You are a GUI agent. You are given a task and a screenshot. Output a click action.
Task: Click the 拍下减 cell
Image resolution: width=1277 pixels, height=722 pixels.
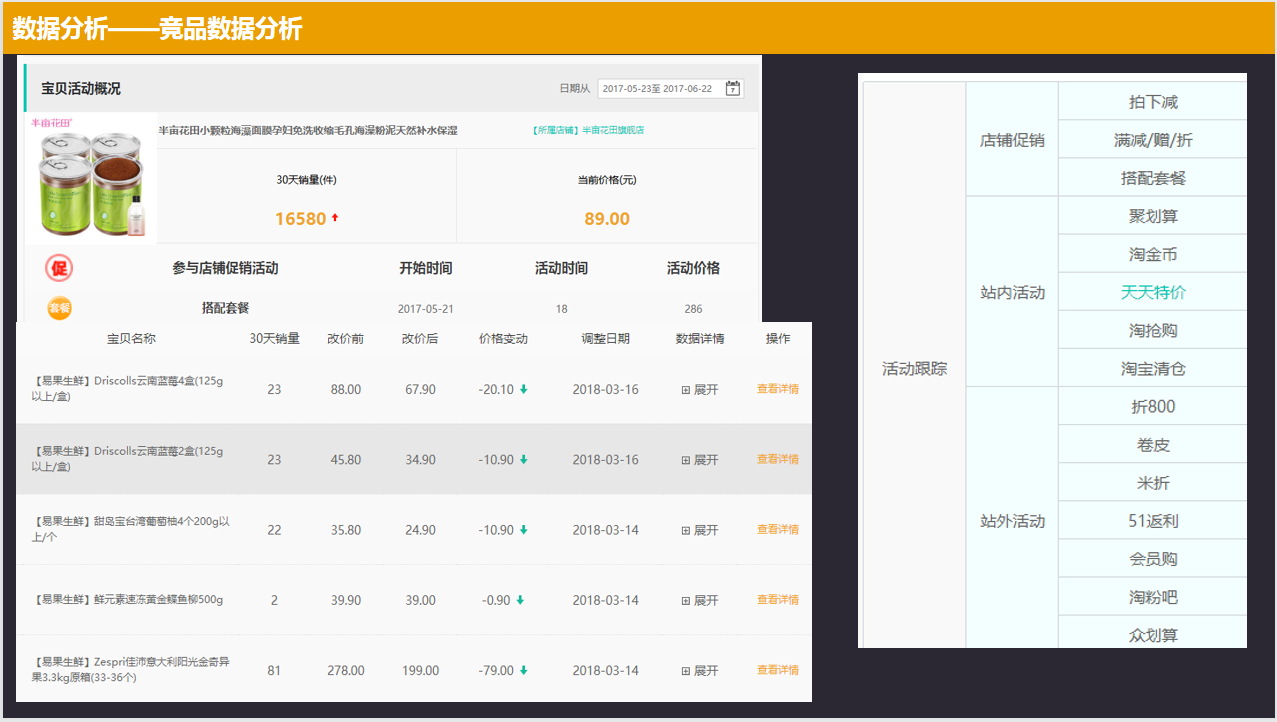pyautogui.click(x=1153, y=102)
